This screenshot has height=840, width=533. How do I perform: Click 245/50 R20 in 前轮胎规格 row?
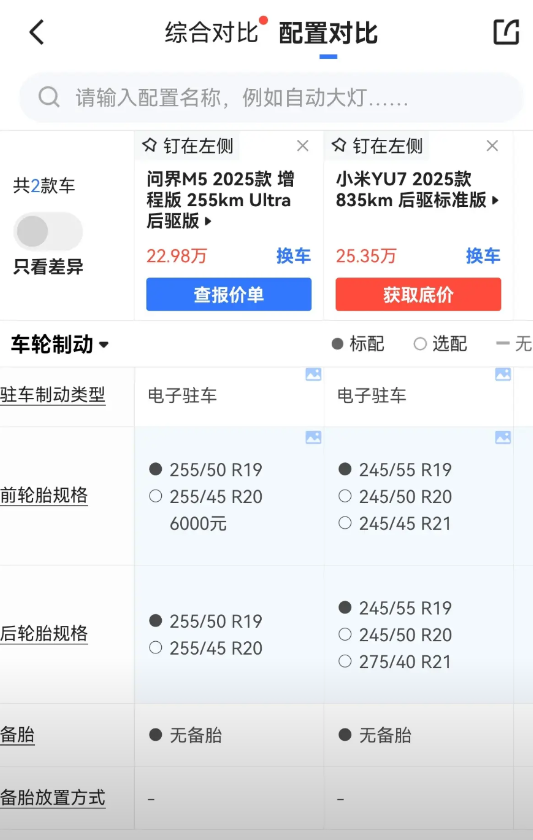[405, 497]
